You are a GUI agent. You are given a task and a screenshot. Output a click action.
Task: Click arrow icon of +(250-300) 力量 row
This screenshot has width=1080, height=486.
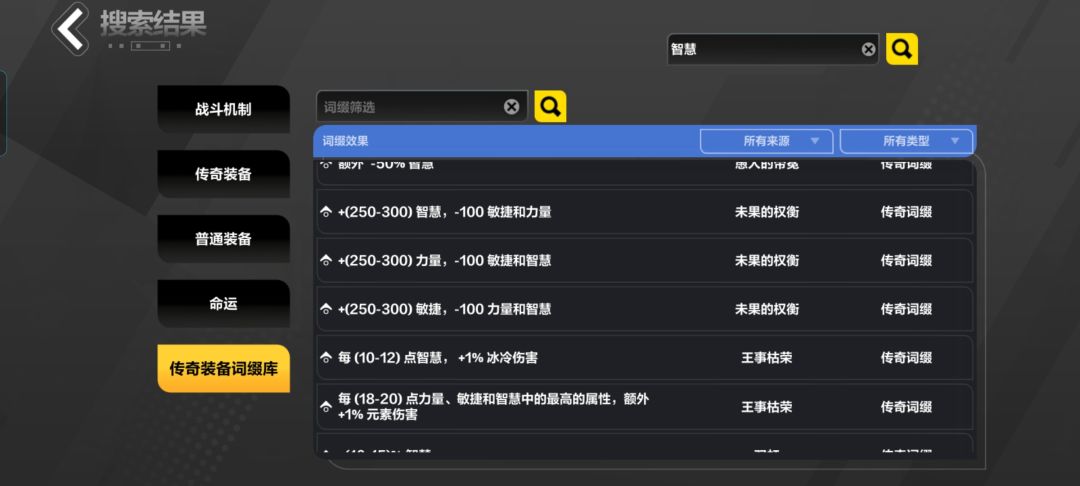click(x=326, y=261)
